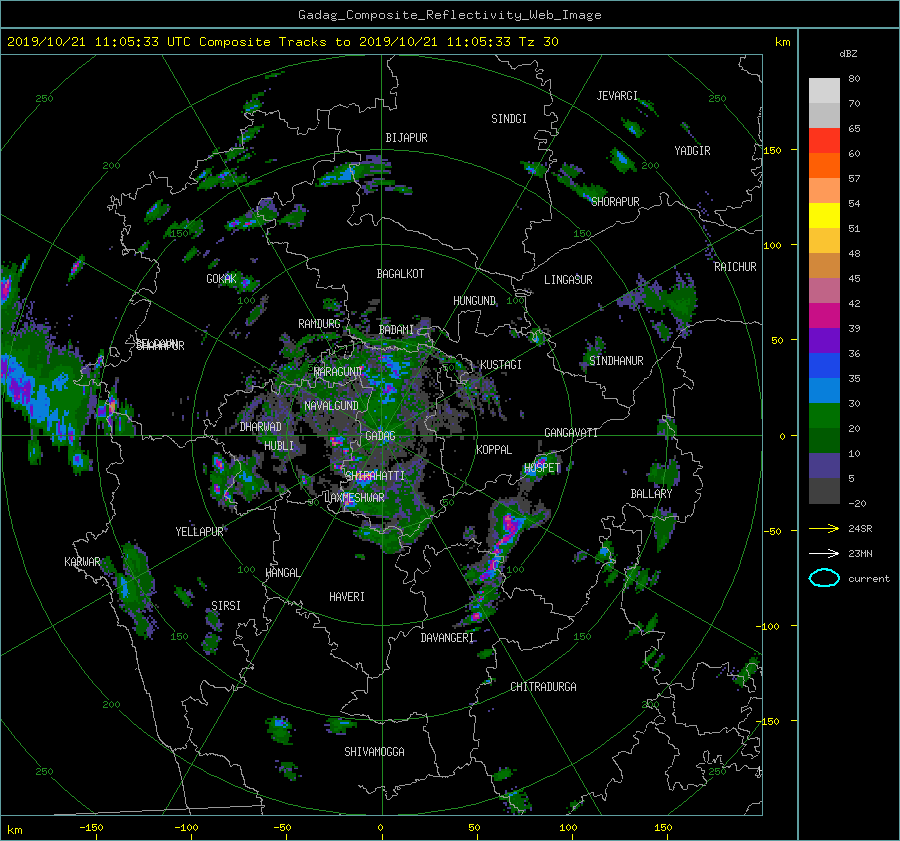The width and height of the screenshot is (900, 841).
Task: Click the SINDHANUR city label
Action: [616, 361]
